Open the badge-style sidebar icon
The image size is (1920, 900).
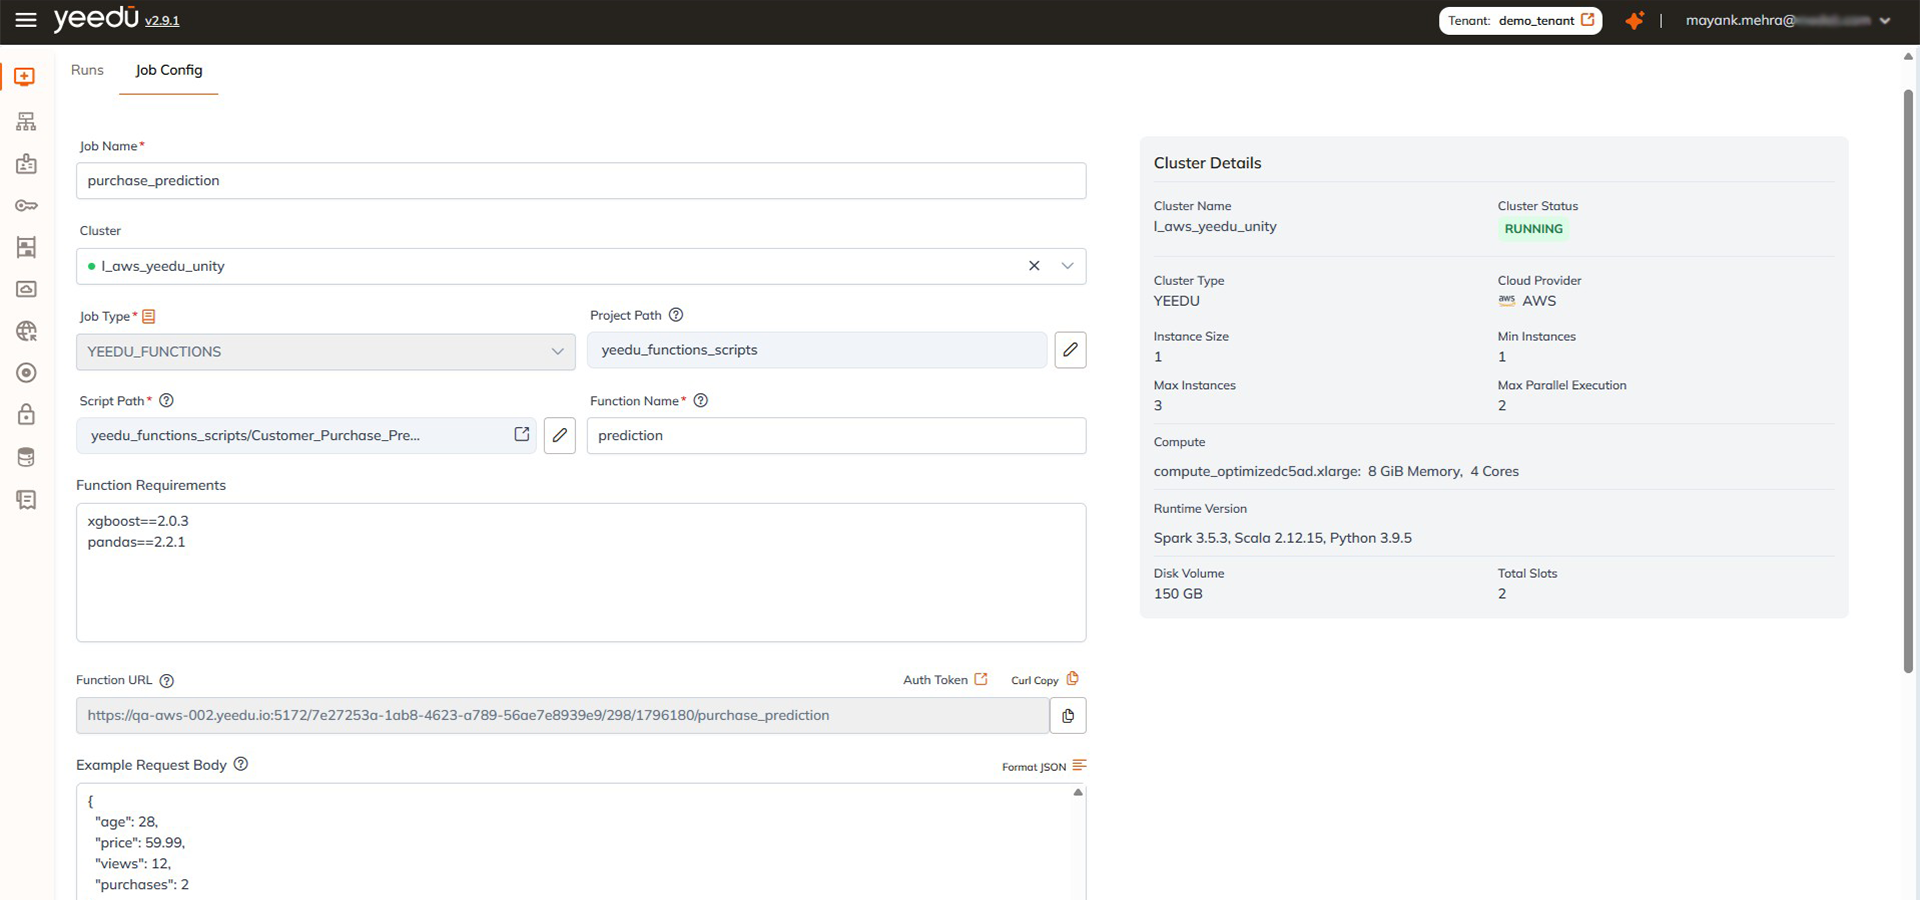pyautogui.click(x=26, y=164)
